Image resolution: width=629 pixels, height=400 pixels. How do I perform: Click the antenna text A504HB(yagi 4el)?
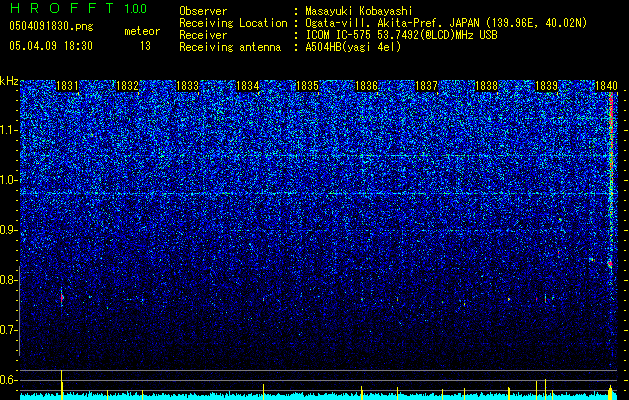coord(353,47)
